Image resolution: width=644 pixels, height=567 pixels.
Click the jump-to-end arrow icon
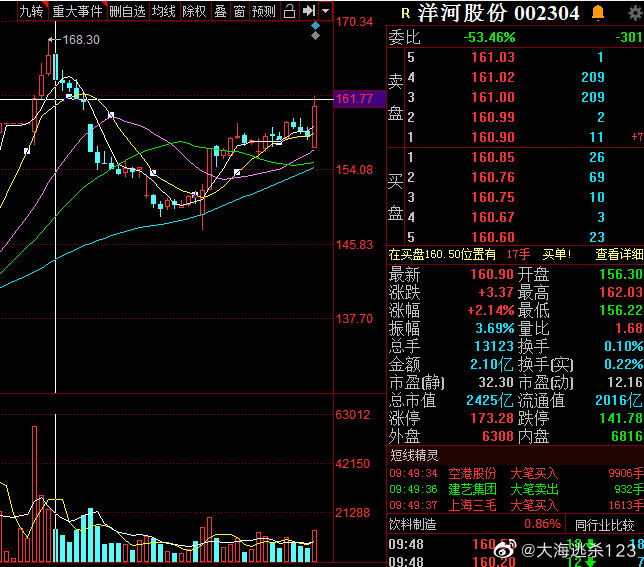[309, 11]
